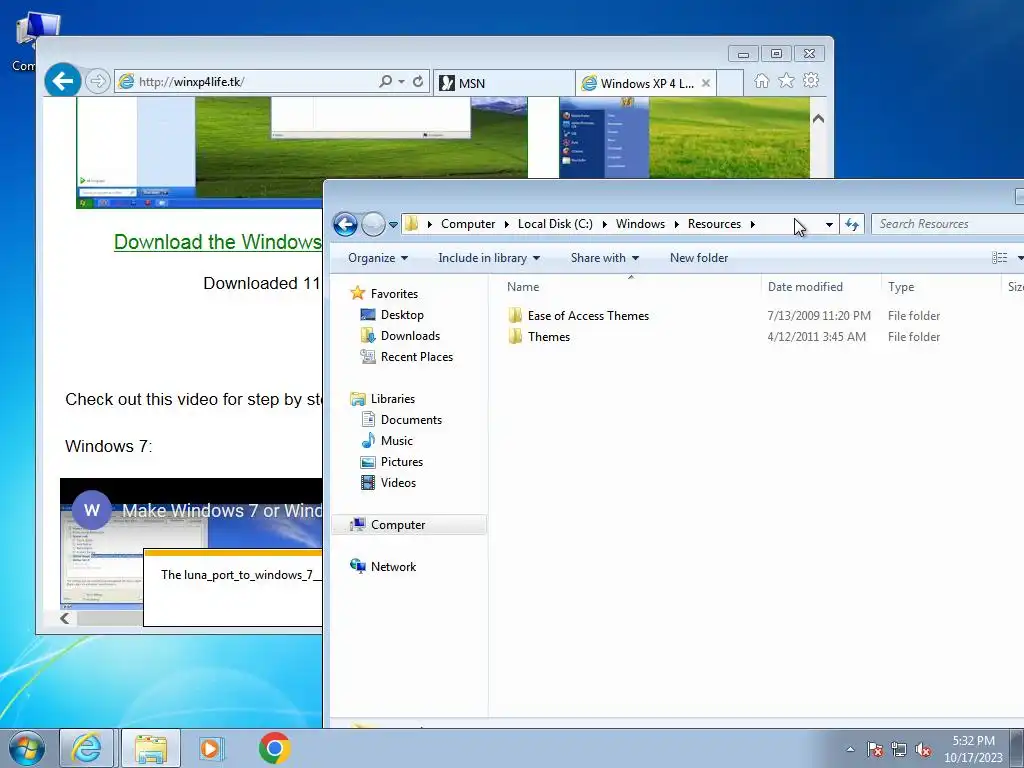The width and height of the screenshot is (1024, 768).
Task: Select Computer in the navigation pane
Action: [x=409, y=525]
